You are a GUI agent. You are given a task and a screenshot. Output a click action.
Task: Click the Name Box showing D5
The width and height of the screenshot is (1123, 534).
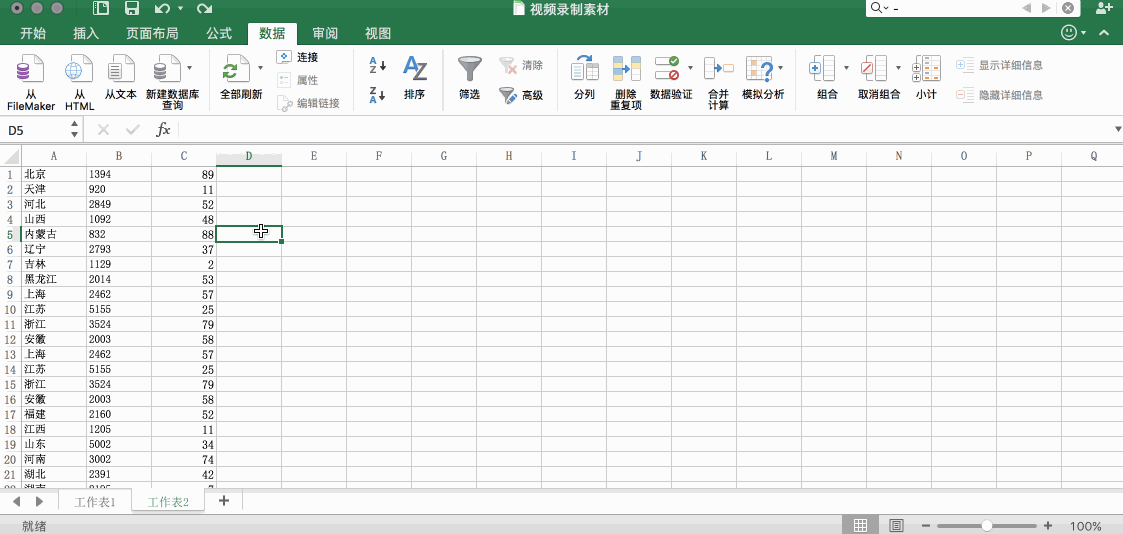[x=37, y=130]
